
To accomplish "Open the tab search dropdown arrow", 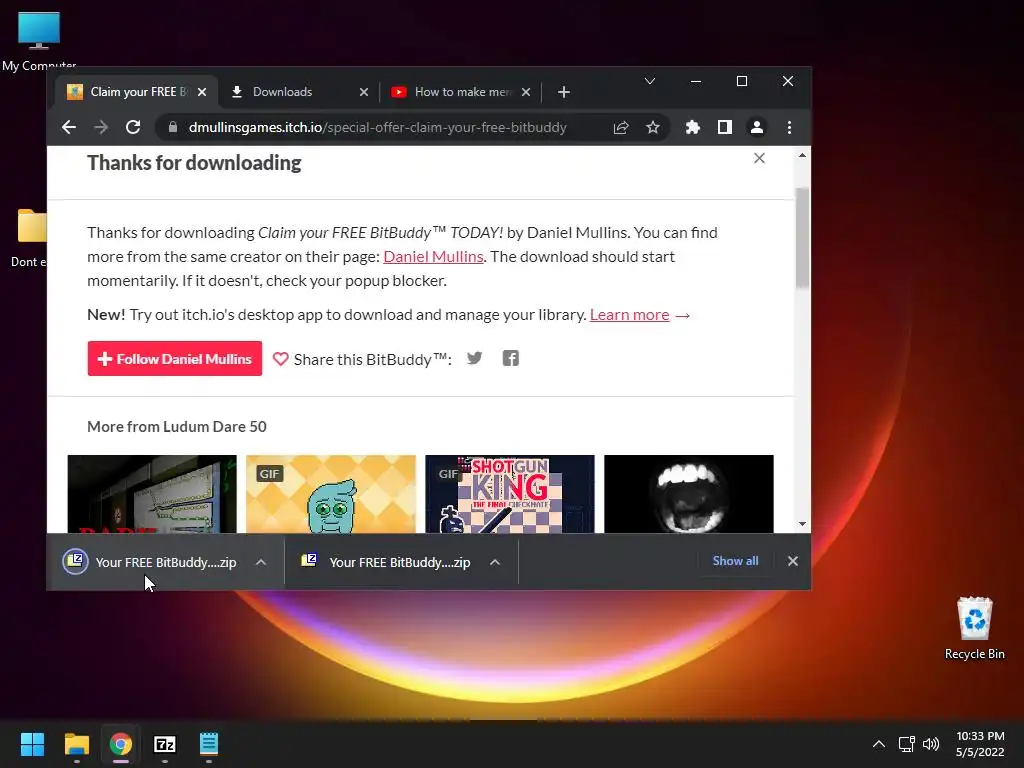I will tap(650, 81).
